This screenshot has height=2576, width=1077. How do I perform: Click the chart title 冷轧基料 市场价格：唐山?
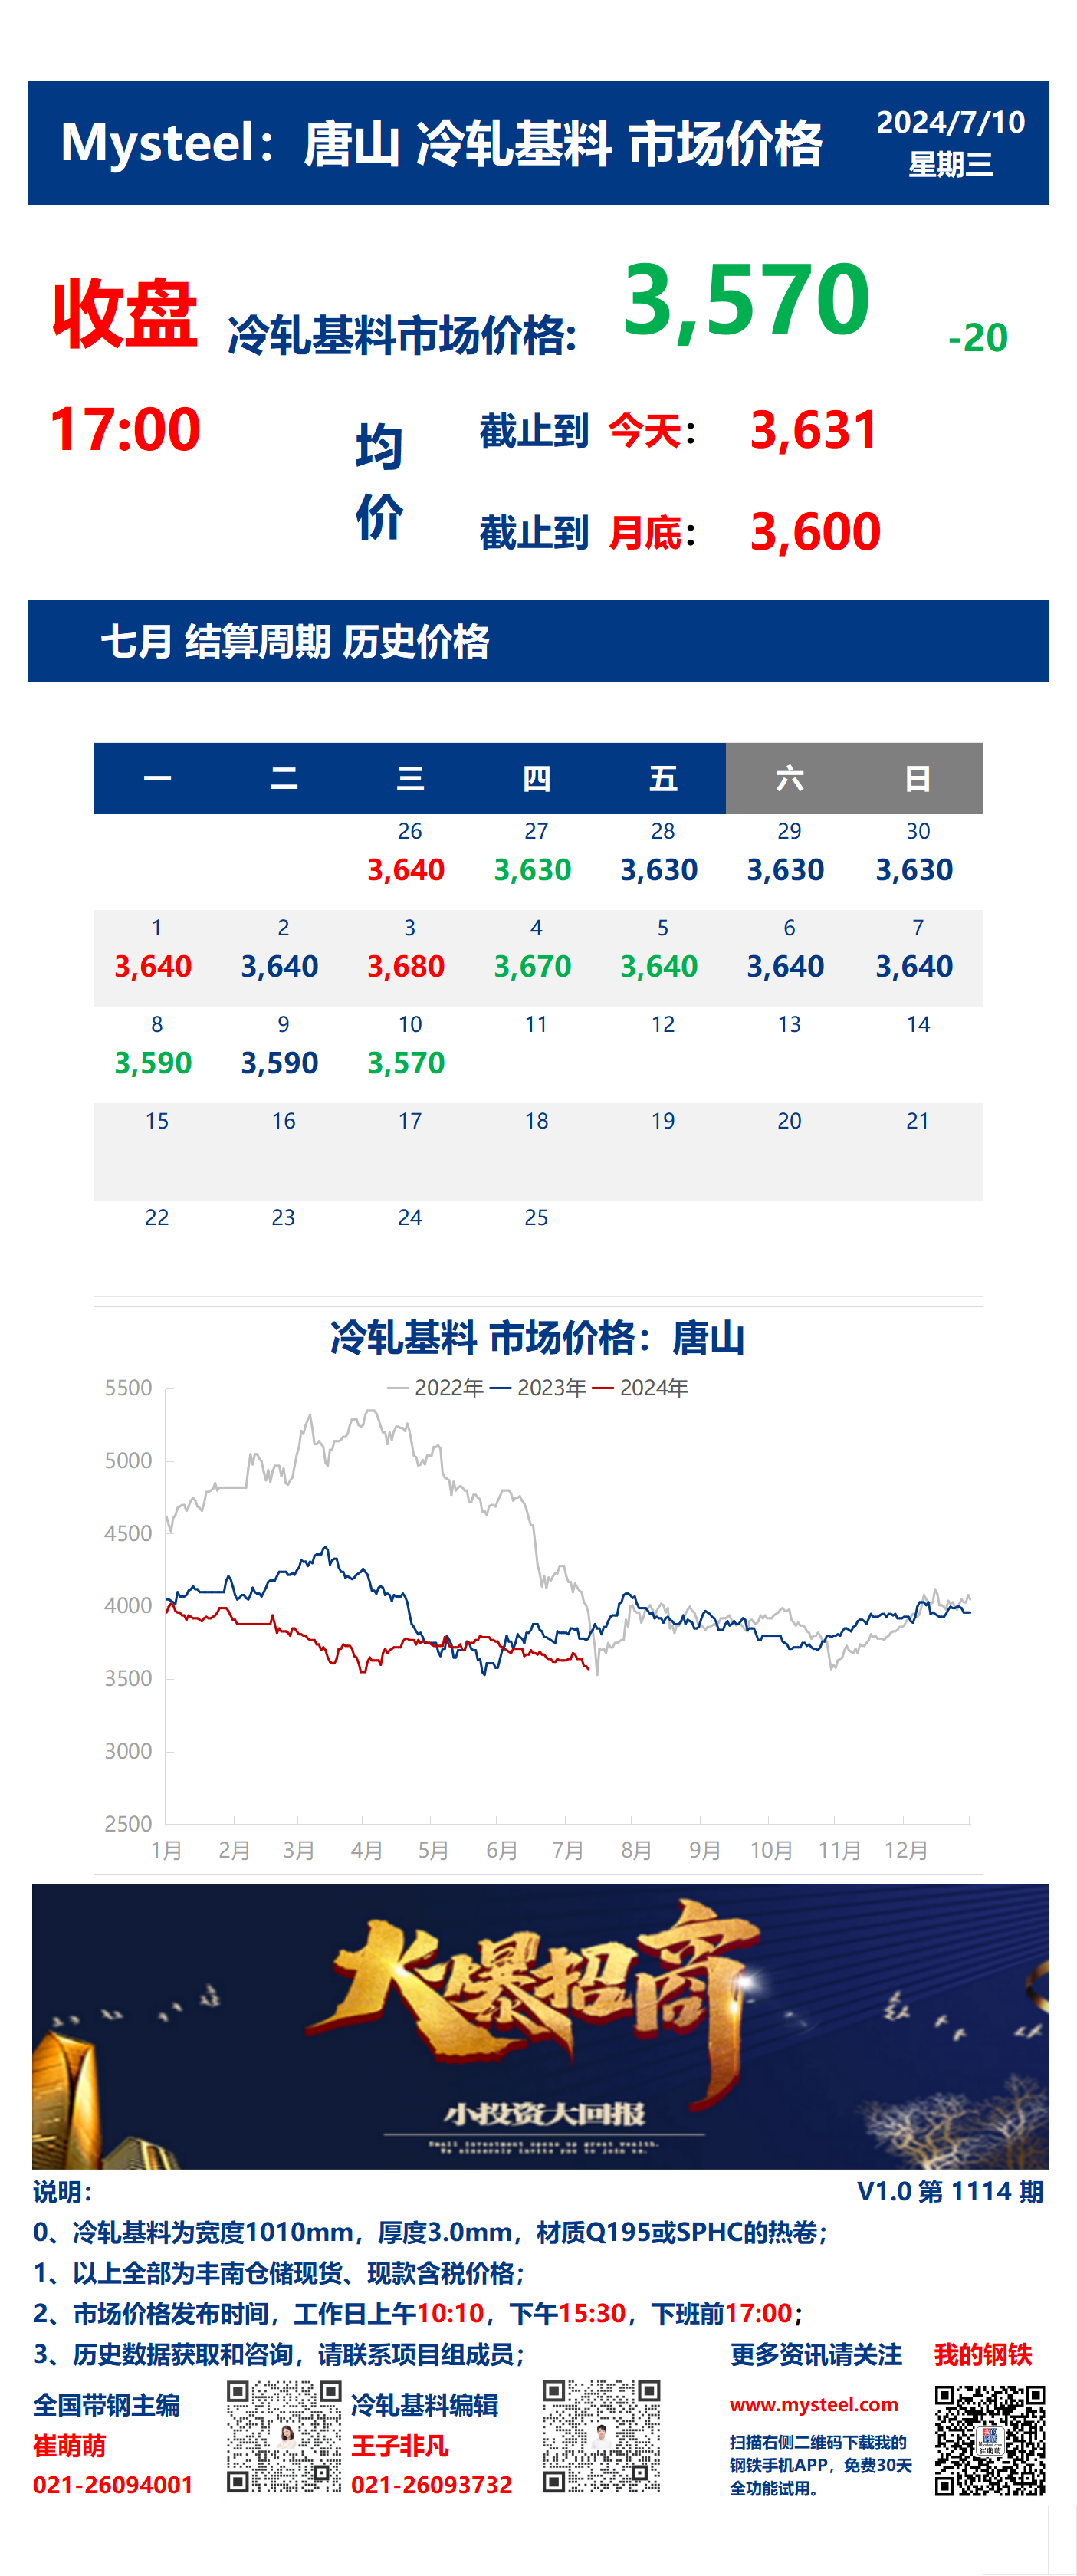[x=538, y=1338]
